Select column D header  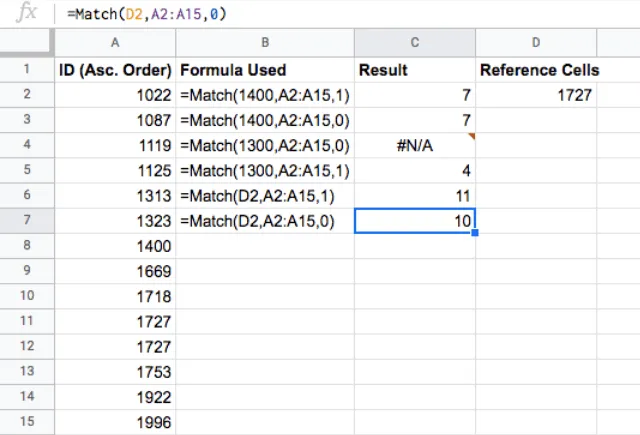tap(536, 44)
